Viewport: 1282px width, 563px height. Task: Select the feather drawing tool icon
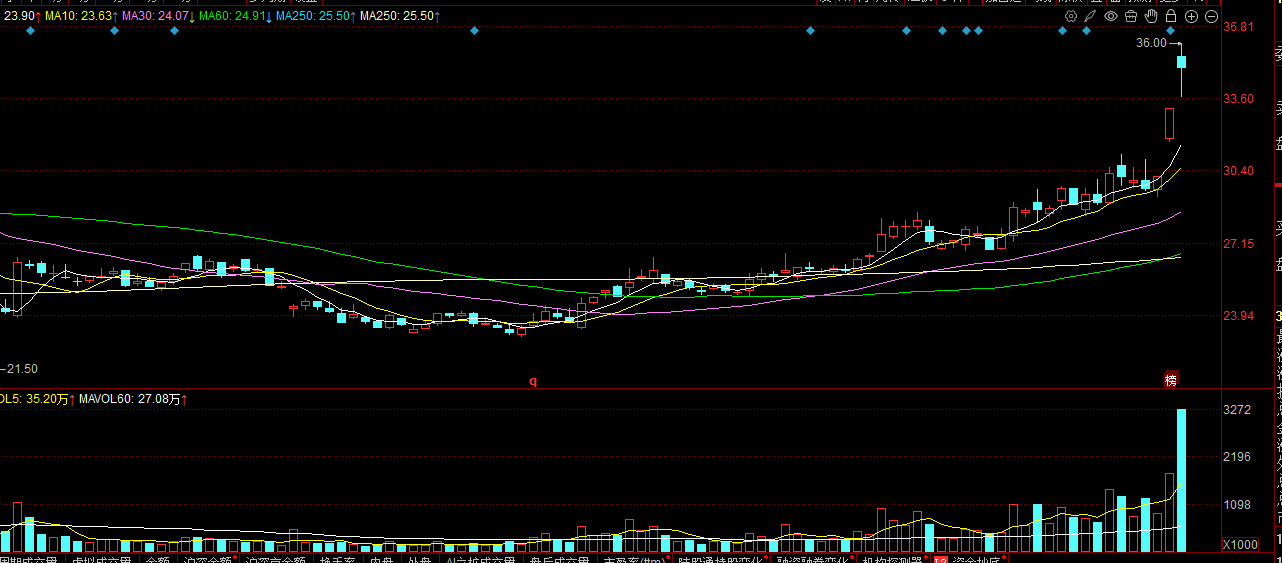click(x=1091, y=16)
